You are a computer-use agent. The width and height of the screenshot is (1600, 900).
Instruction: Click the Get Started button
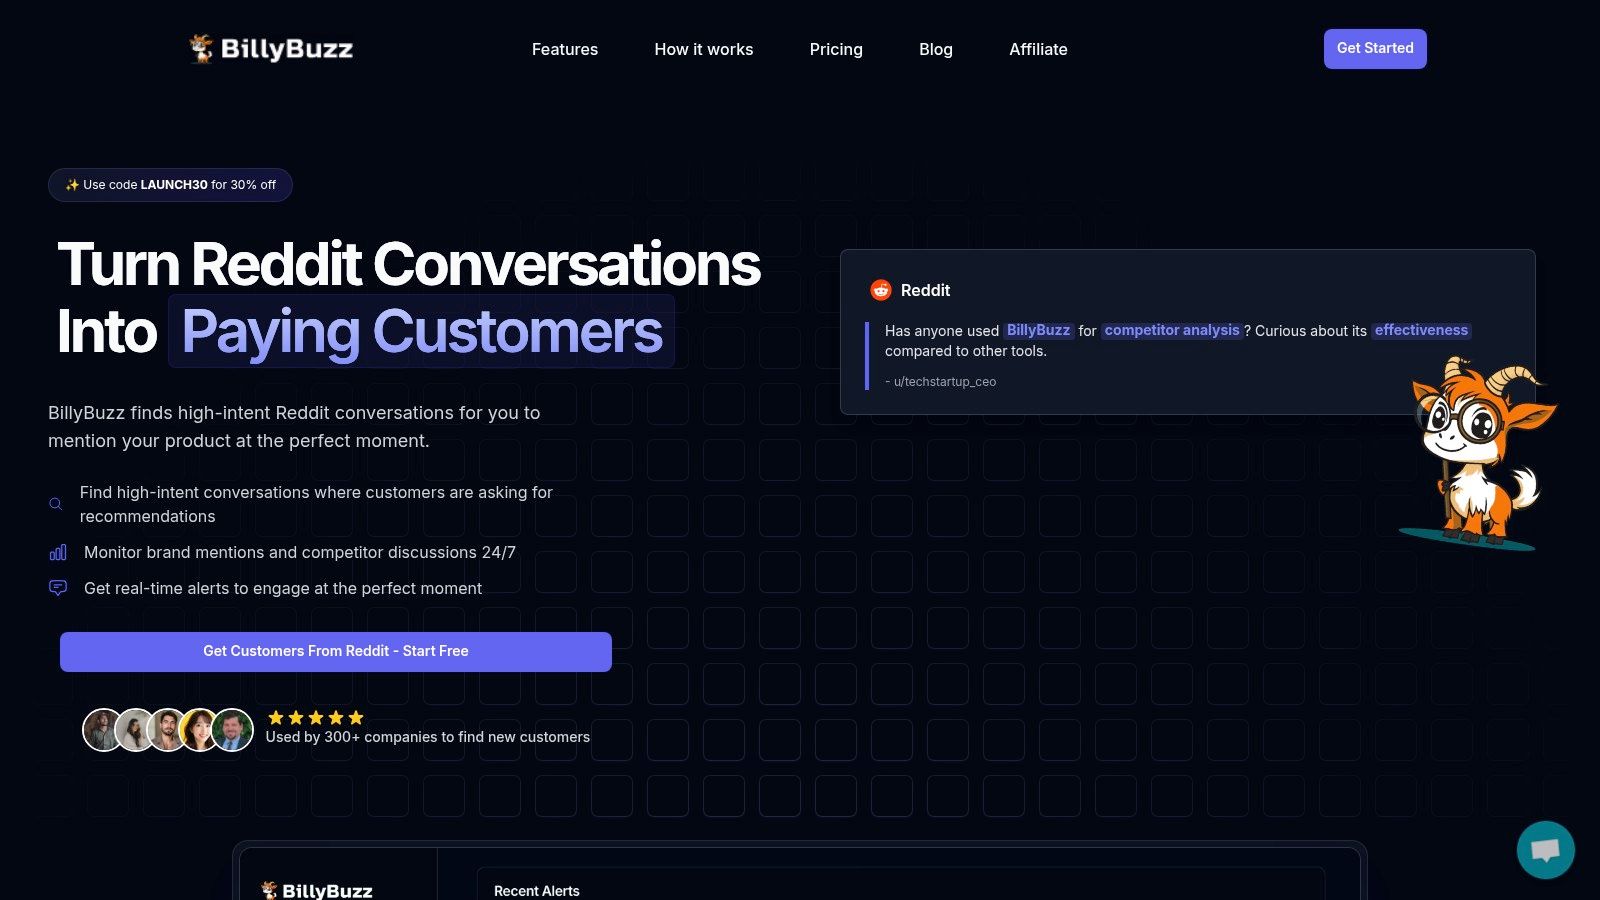(1375, 49)
